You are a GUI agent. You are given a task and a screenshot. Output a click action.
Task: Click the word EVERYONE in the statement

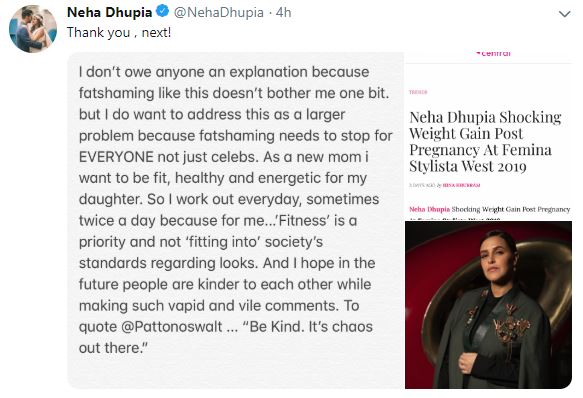tap(116, 157)
